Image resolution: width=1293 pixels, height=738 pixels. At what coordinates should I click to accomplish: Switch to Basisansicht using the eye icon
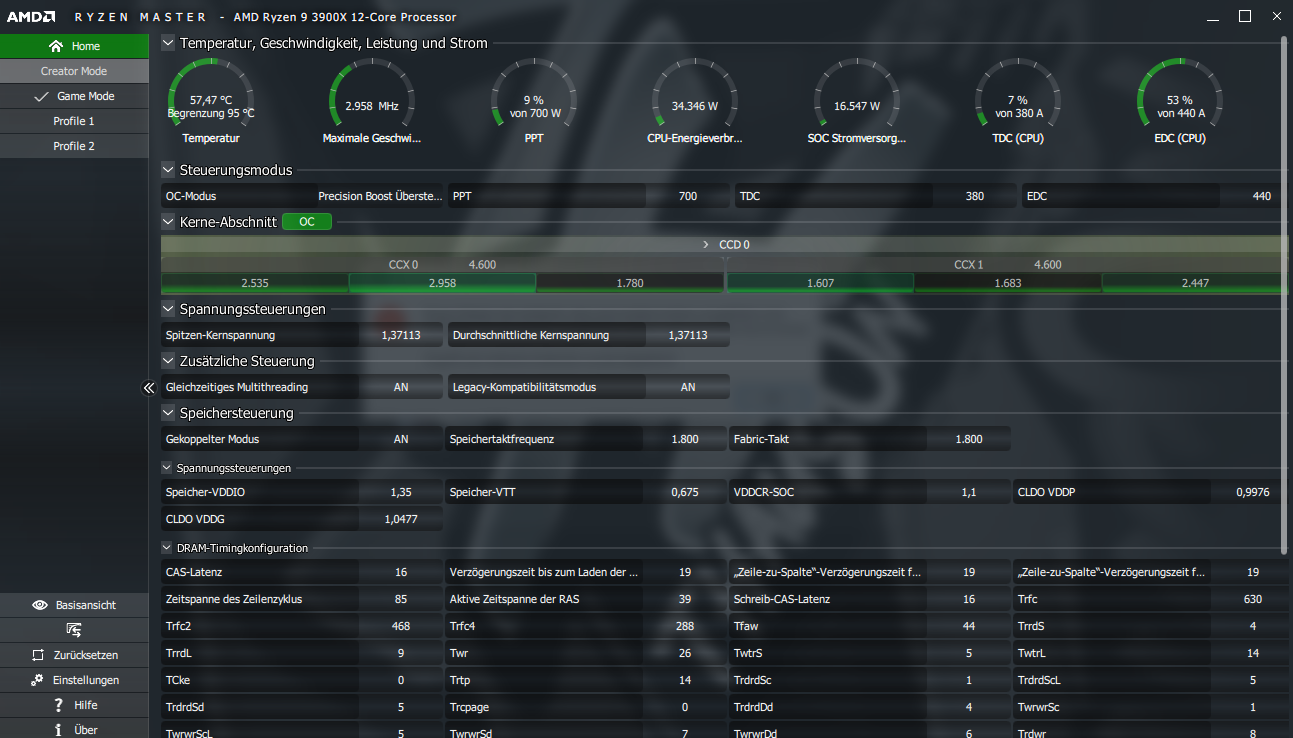click(74, 605)
